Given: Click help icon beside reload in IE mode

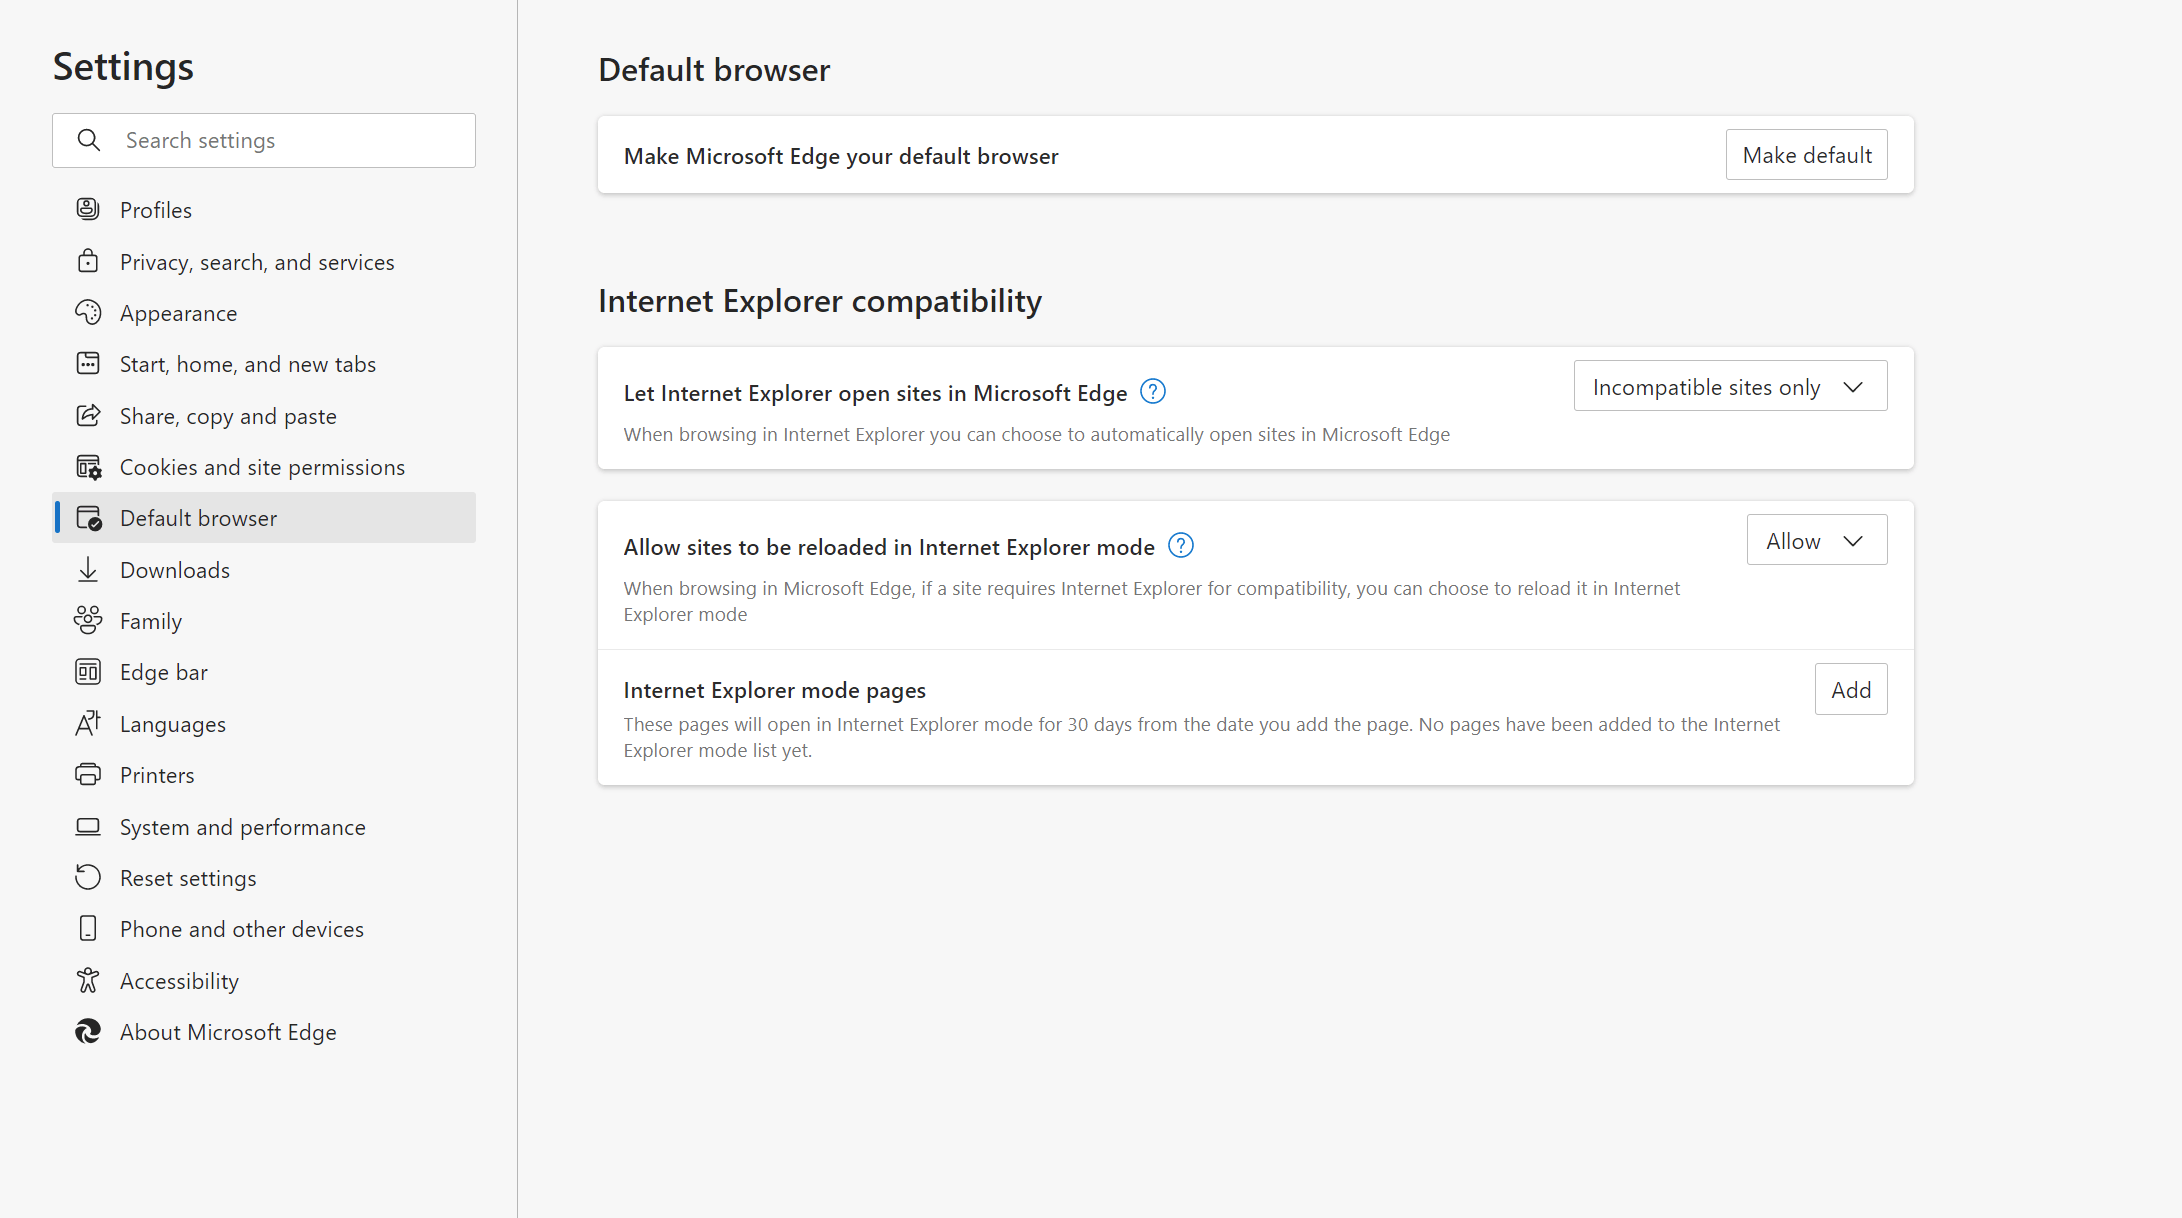Looking at the screenshot, I should pos(1181,546).
